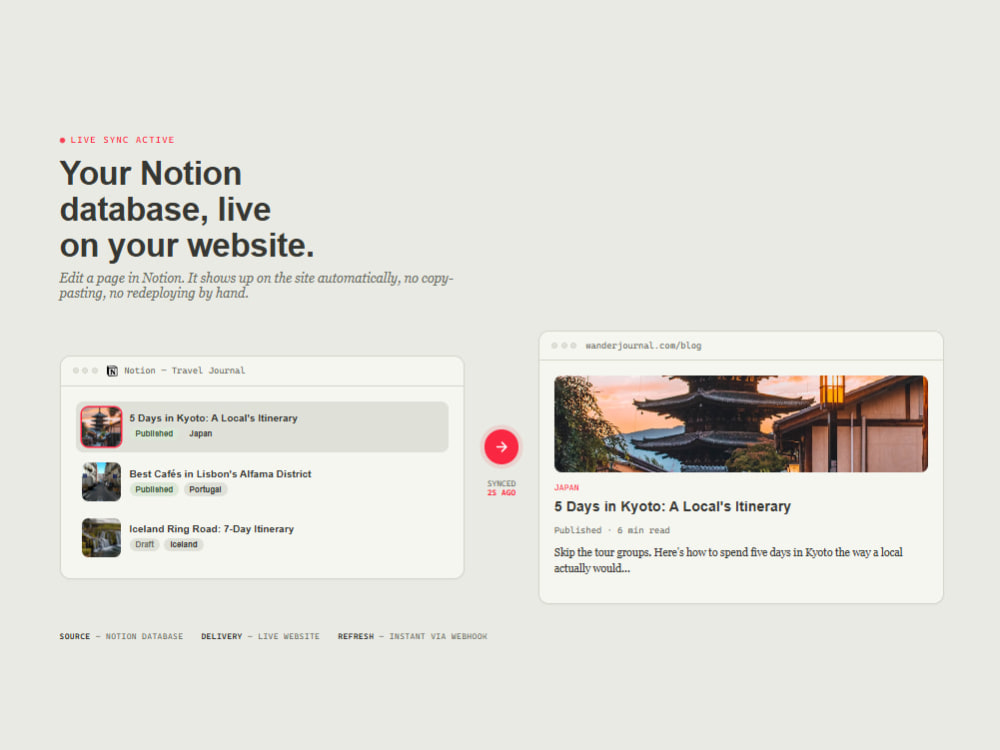This screenshot has height=750, width=1000.
Task: Click the Portugal tag
Action: [x=205, y=489]
